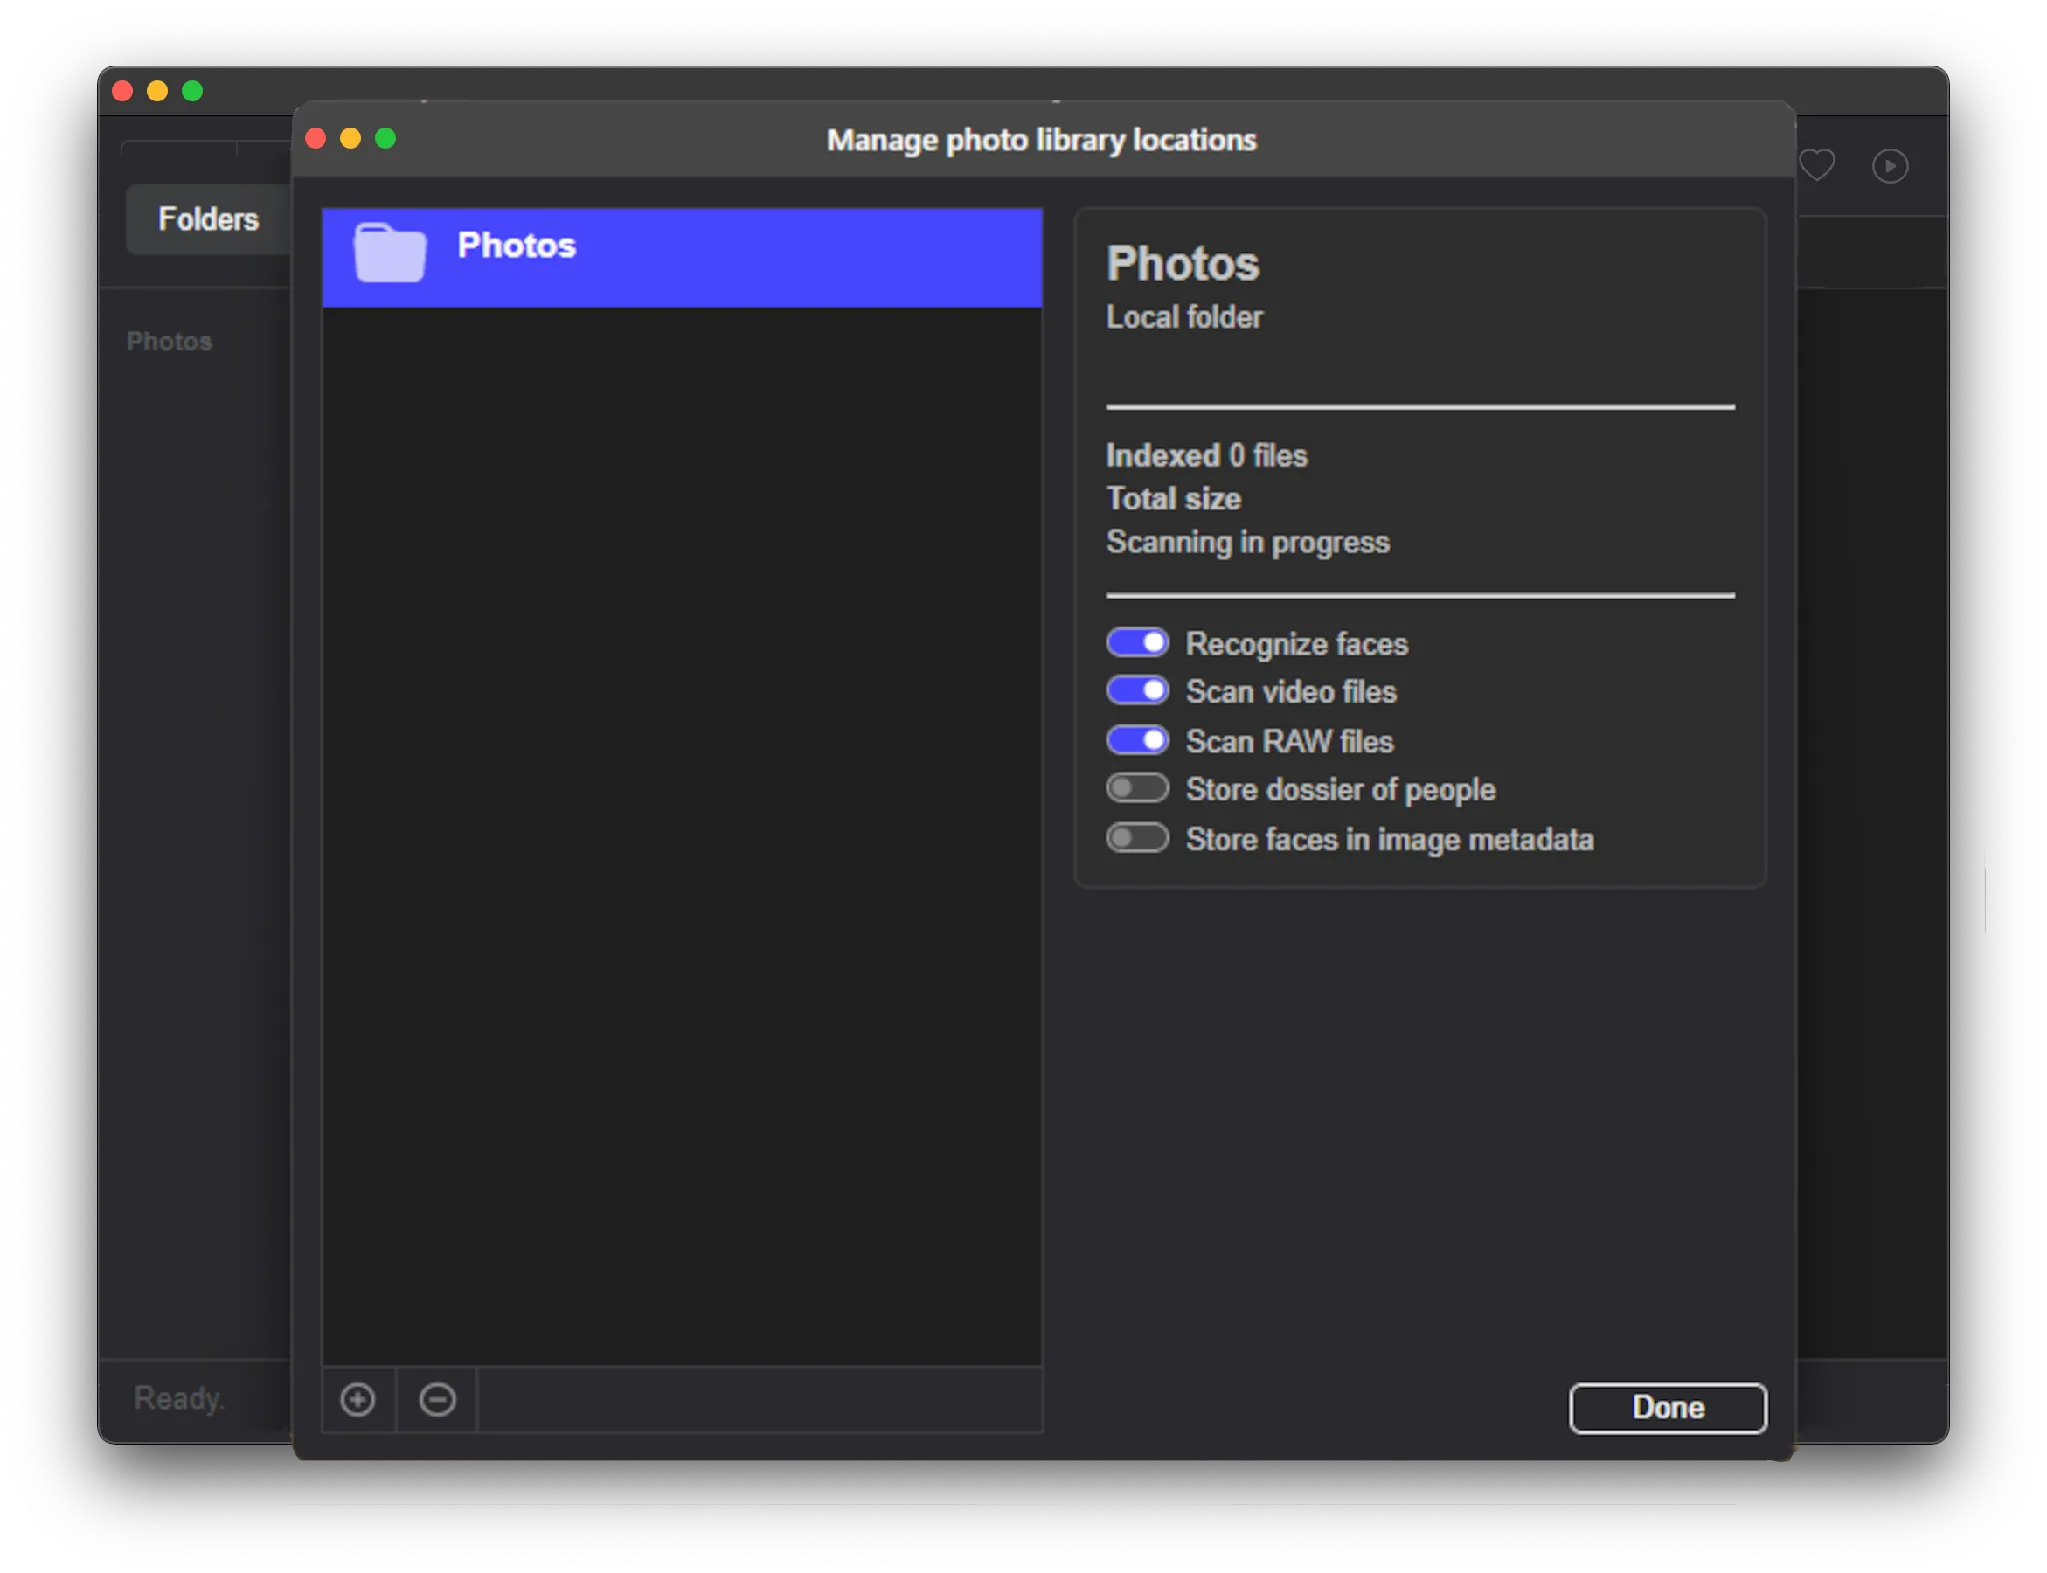Image resolution: width=2047 pixels, height=1573 pixels.
Task: Open the Folders tab in main window
Action: pyautogui.click(x=208, y=219)
